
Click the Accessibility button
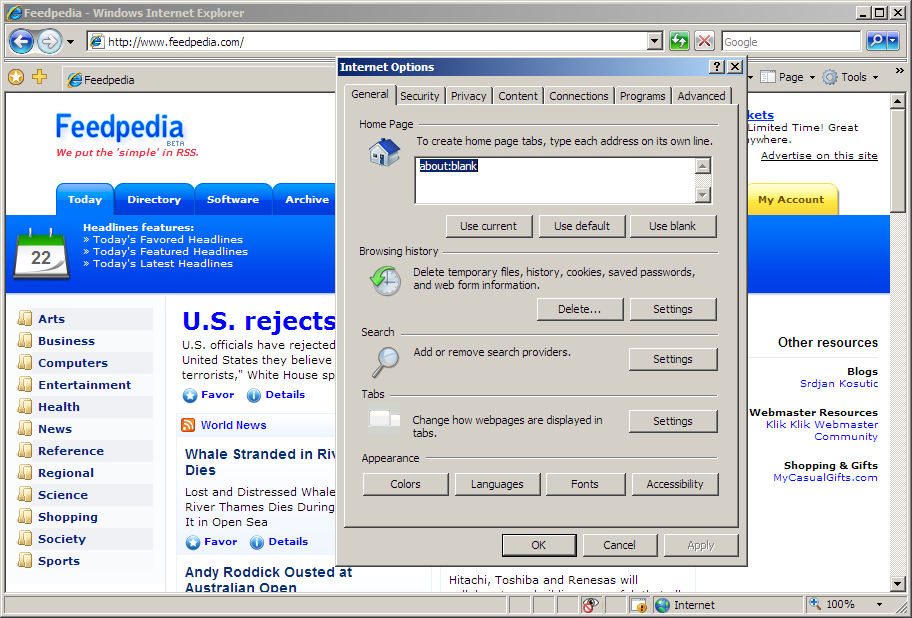pos(675,484)
